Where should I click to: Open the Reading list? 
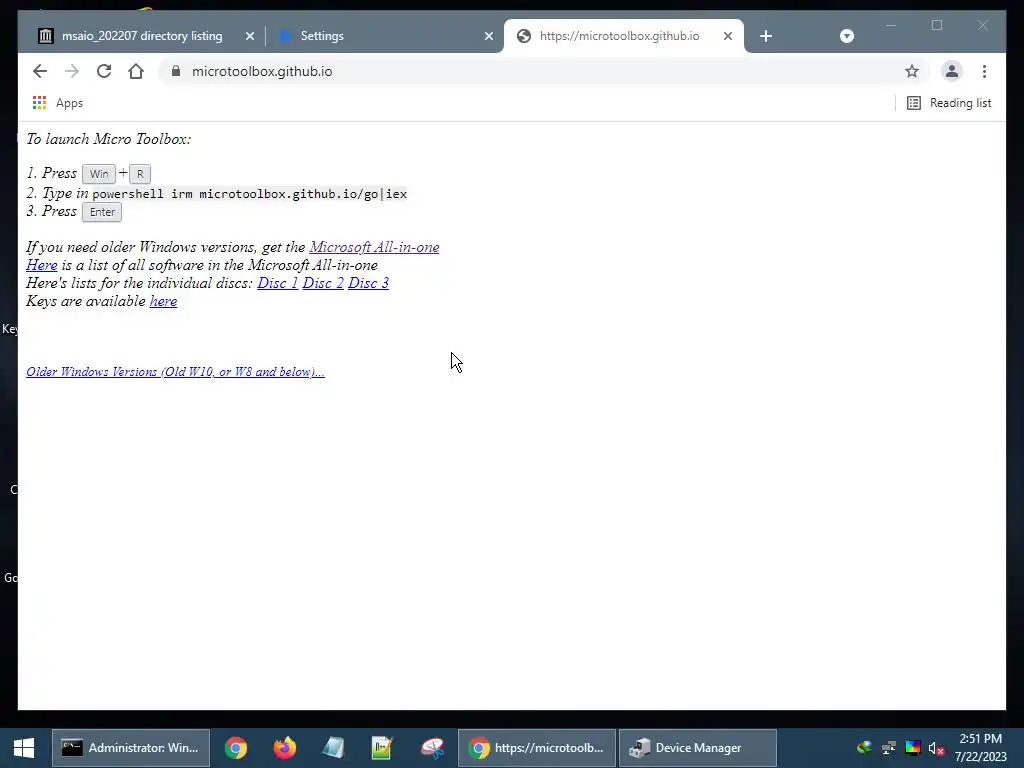tap(949, 103)
